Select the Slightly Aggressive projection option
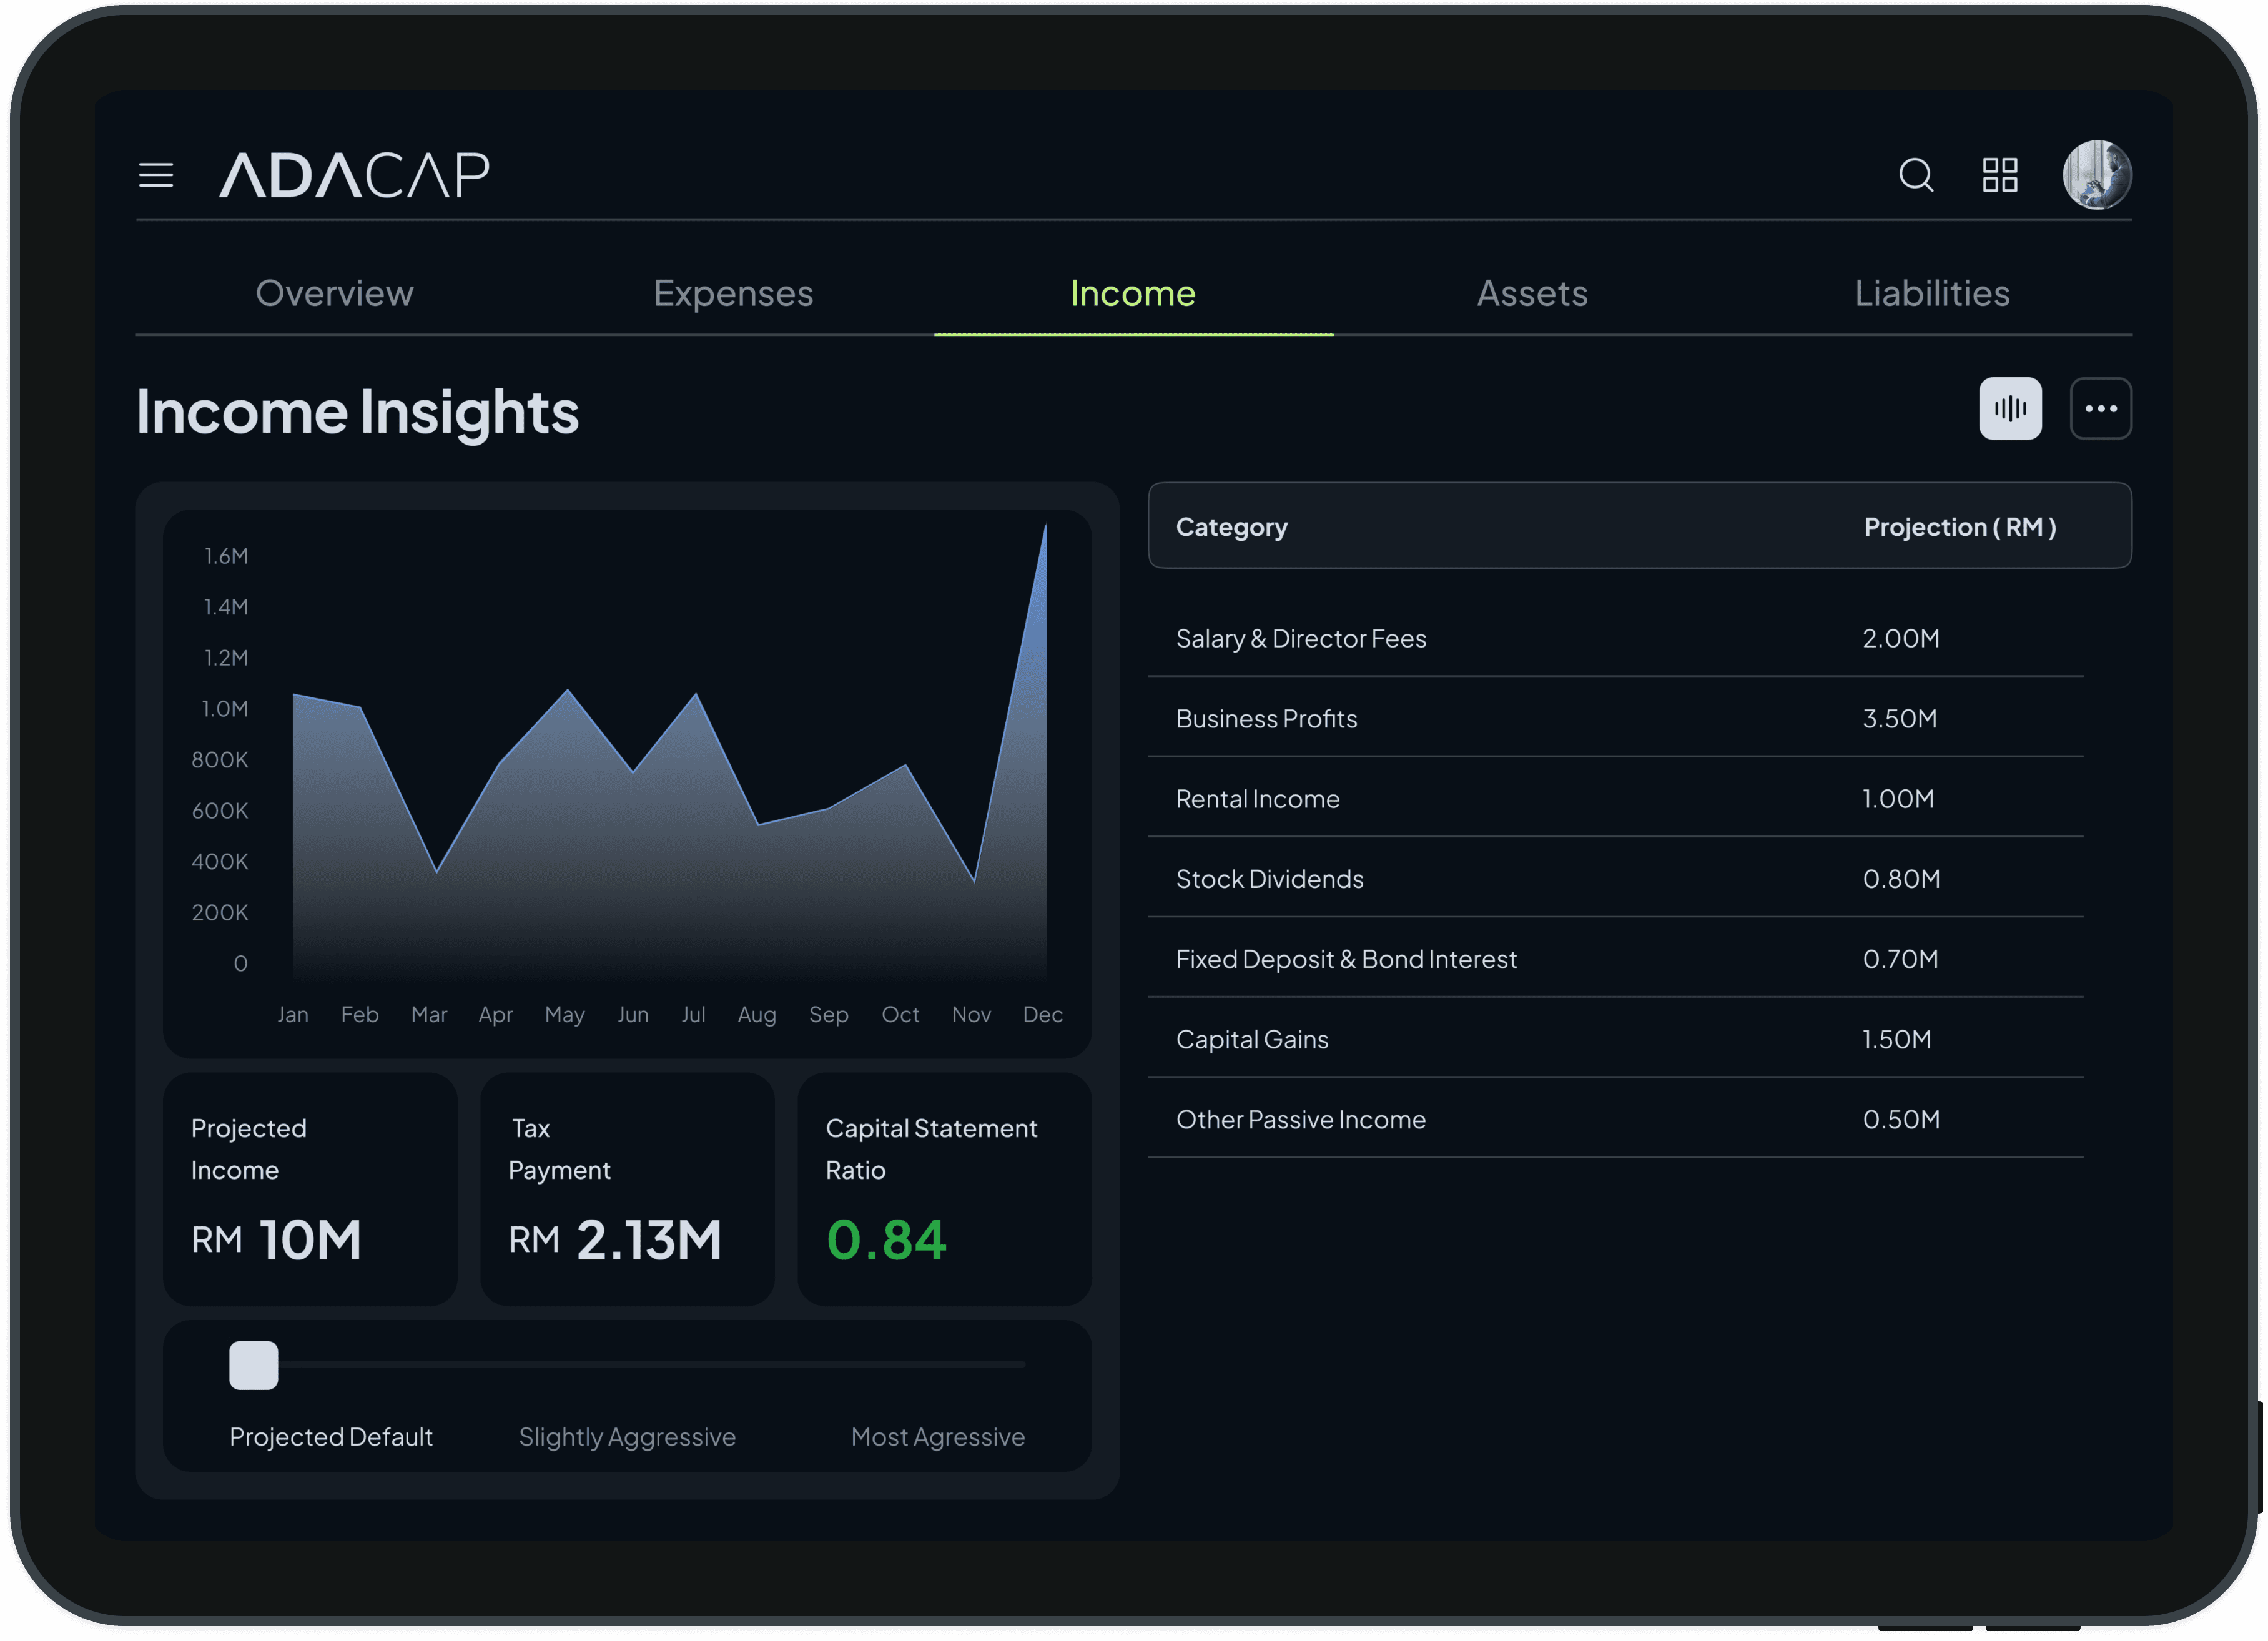2268x1641 pixels. coord(627,1436)
